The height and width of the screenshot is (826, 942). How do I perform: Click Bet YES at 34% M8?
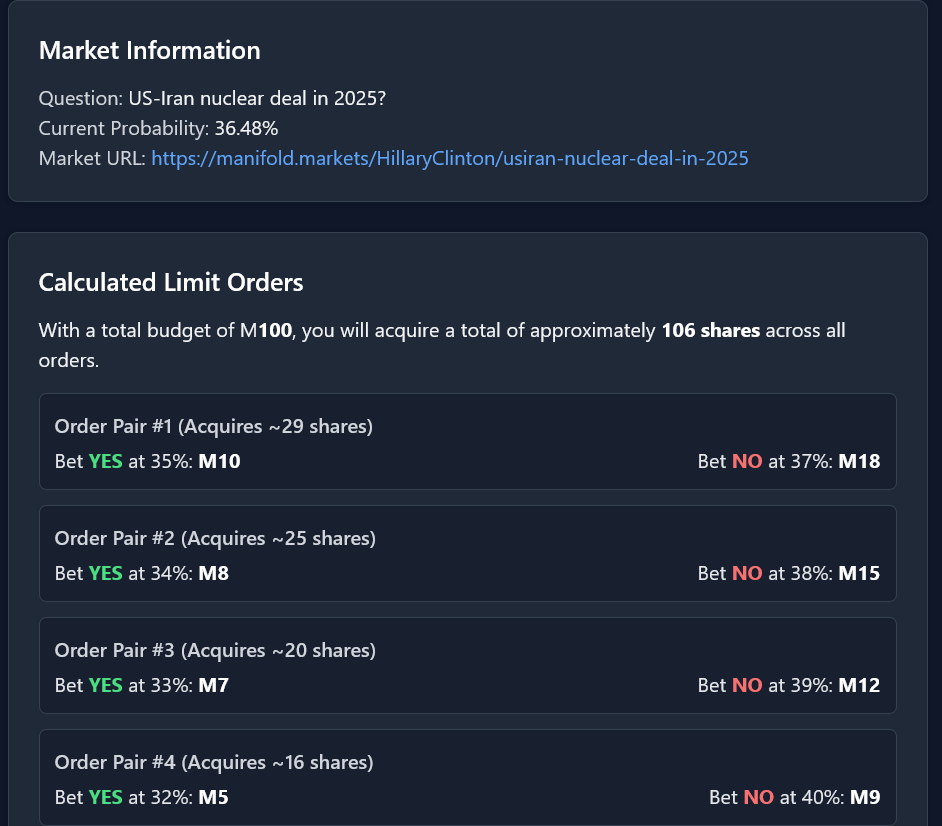pos(142,573)
